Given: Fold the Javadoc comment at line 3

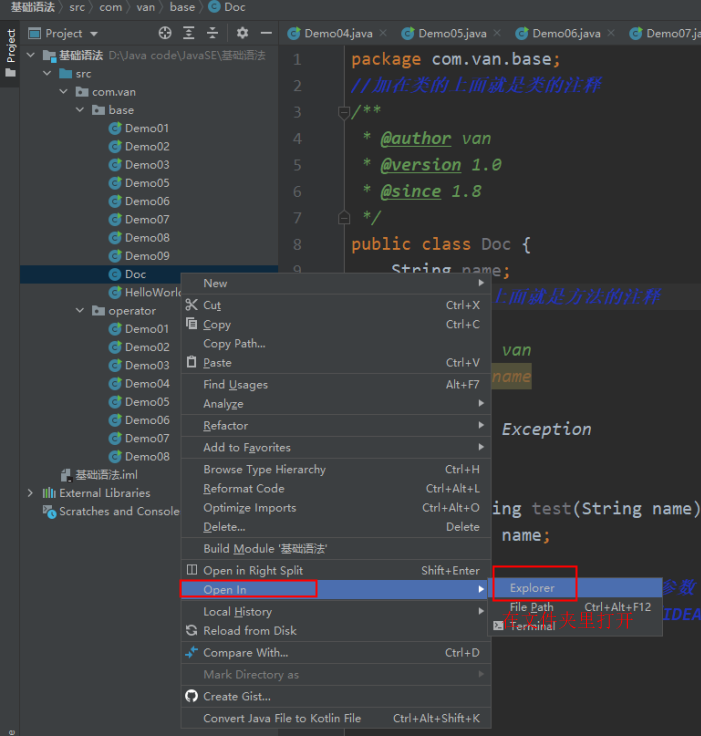Looking at the screenshot, I should 344,112.
